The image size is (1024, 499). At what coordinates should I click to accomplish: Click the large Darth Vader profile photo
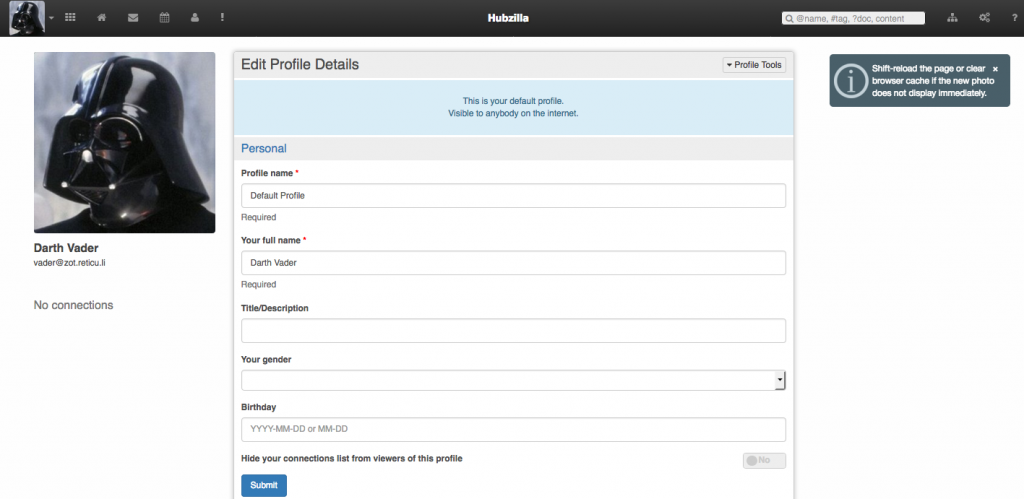coord(124,142)
